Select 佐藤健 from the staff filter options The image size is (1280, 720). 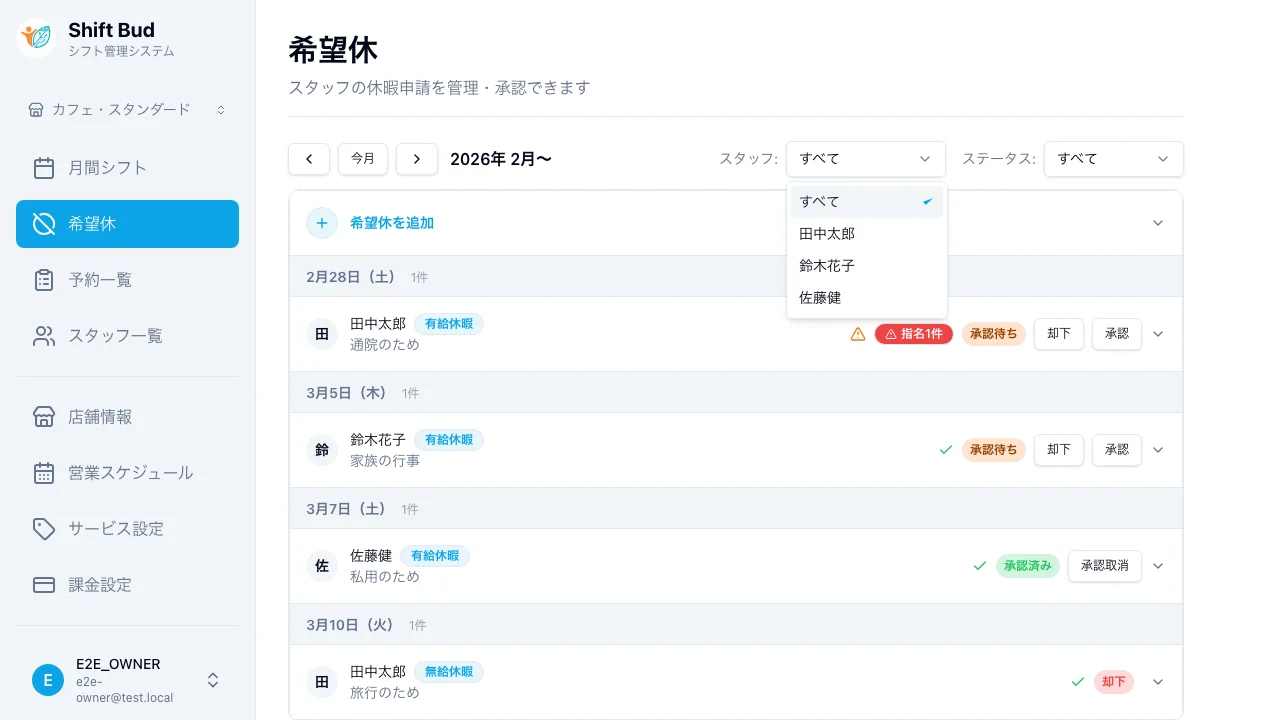(x=820, y=297)
